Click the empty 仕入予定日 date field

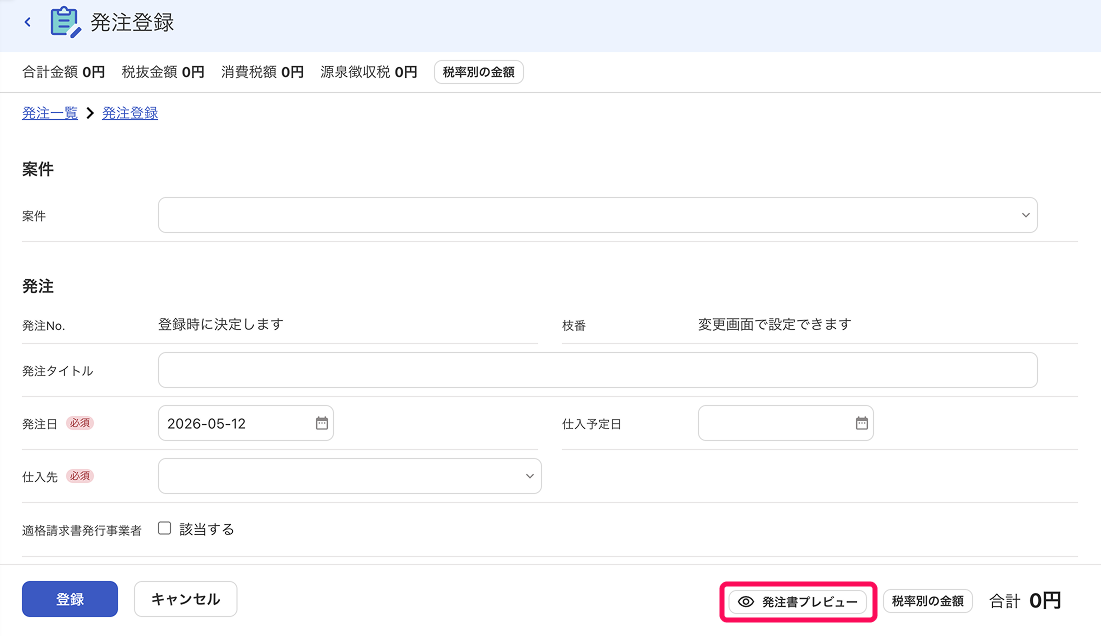[786, 423]
